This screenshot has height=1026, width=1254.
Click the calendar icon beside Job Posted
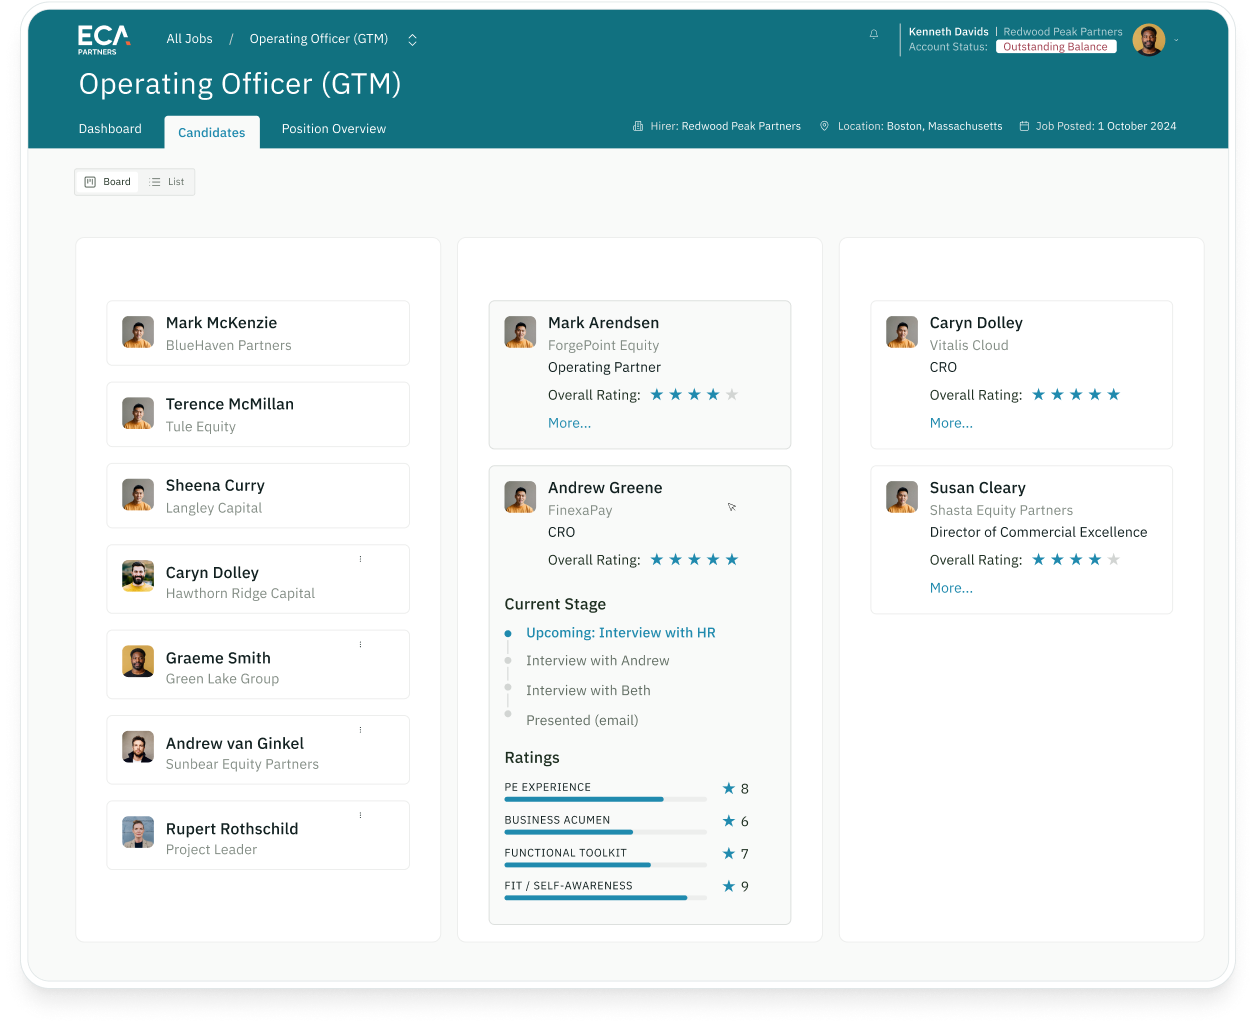[x=1023, y=126]
